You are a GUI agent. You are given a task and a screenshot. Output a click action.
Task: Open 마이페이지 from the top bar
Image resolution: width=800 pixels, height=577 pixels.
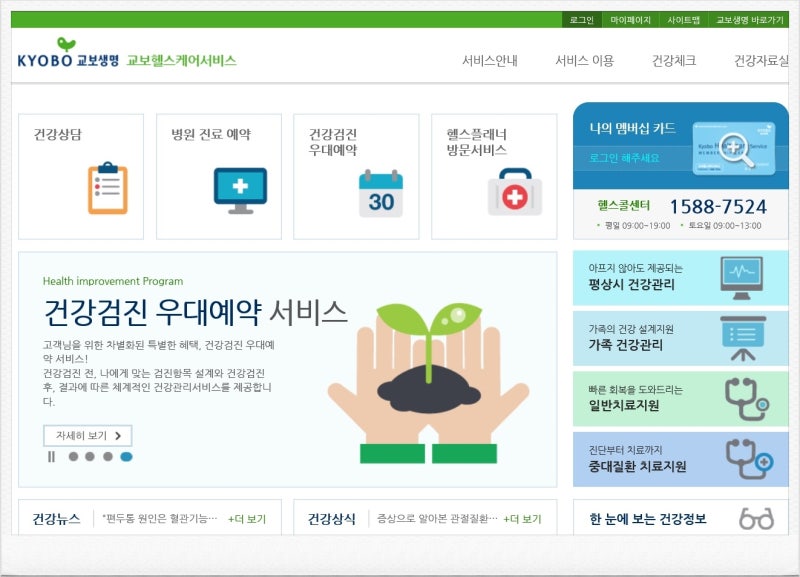[x=631, y=20]
